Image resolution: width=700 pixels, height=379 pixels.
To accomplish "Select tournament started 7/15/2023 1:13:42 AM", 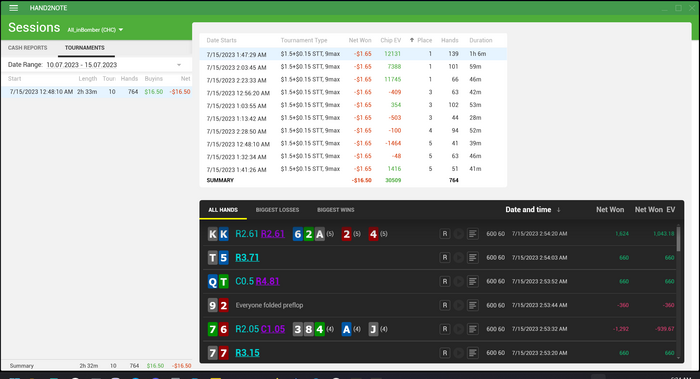I will 353,118.
